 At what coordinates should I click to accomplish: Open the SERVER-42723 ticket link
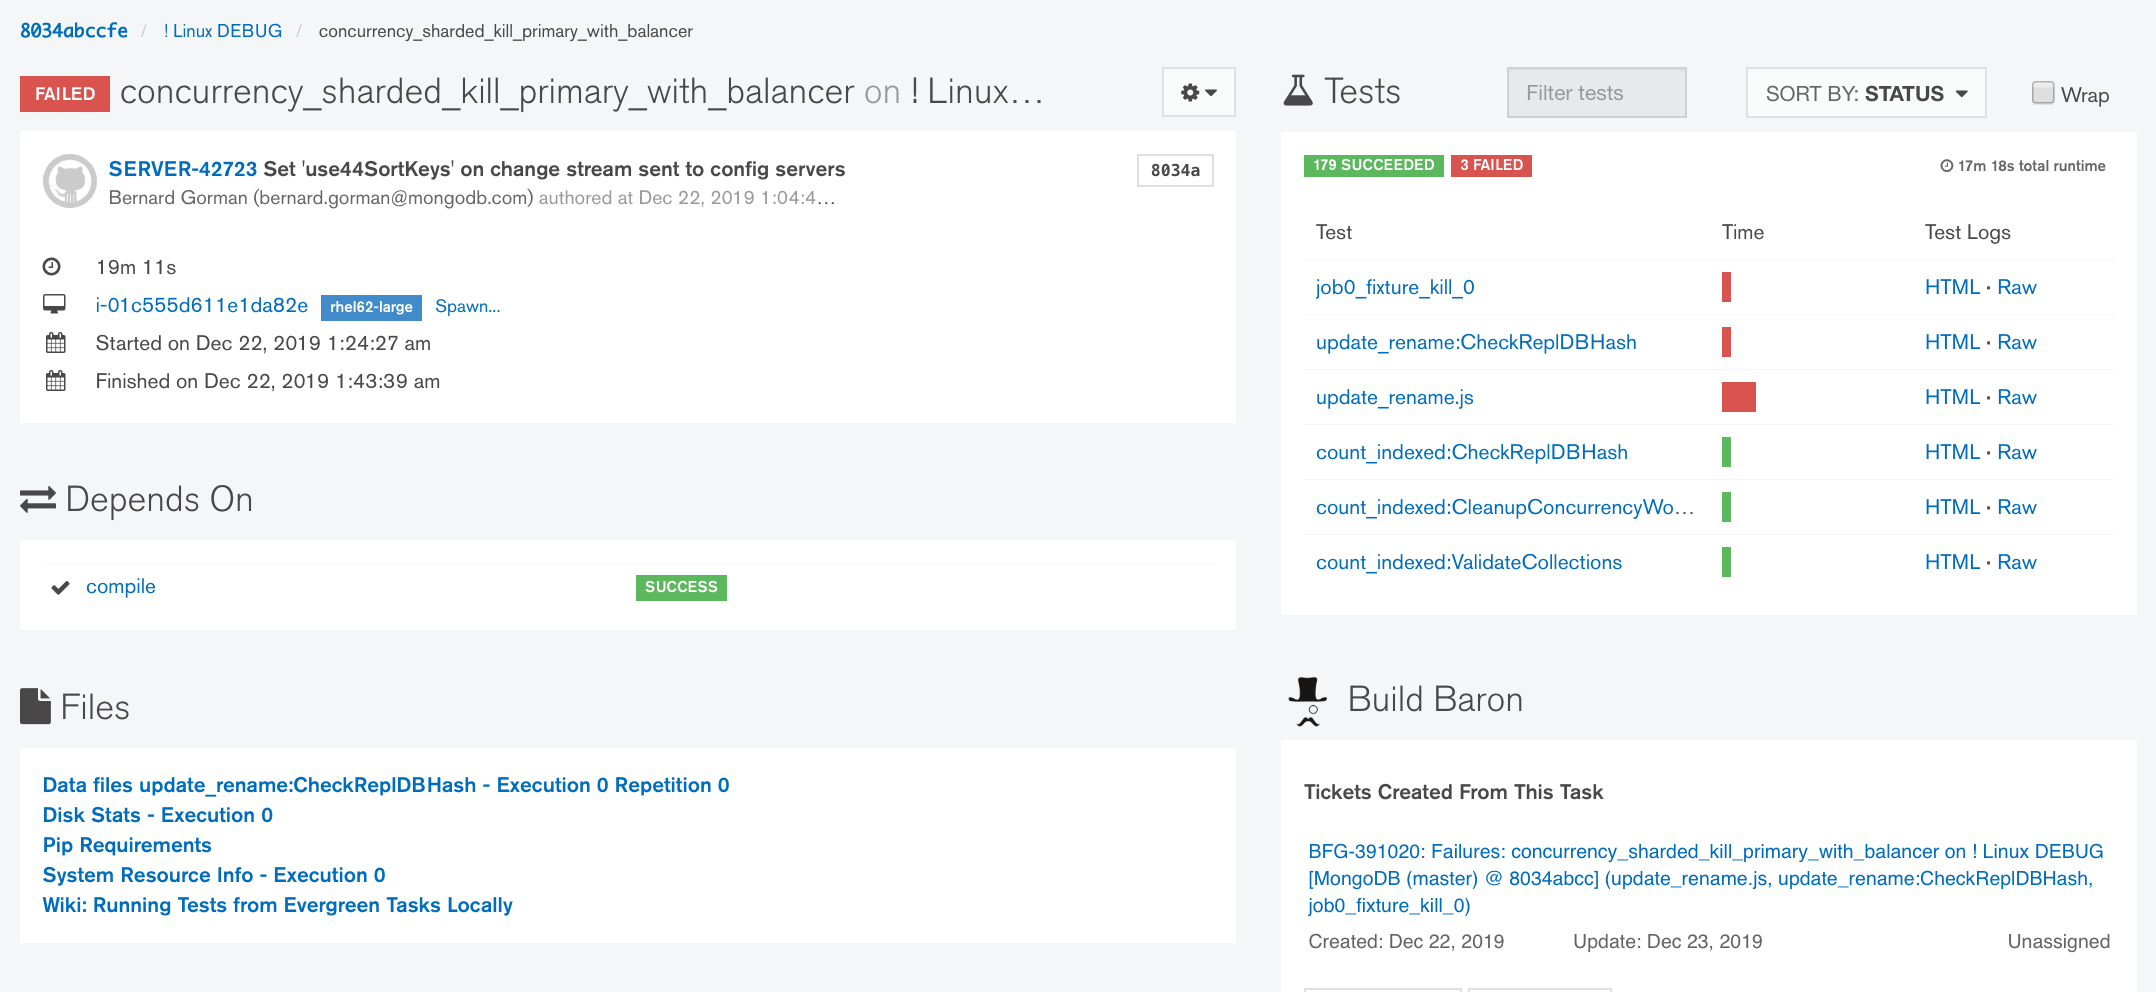[x=183, y=169]
